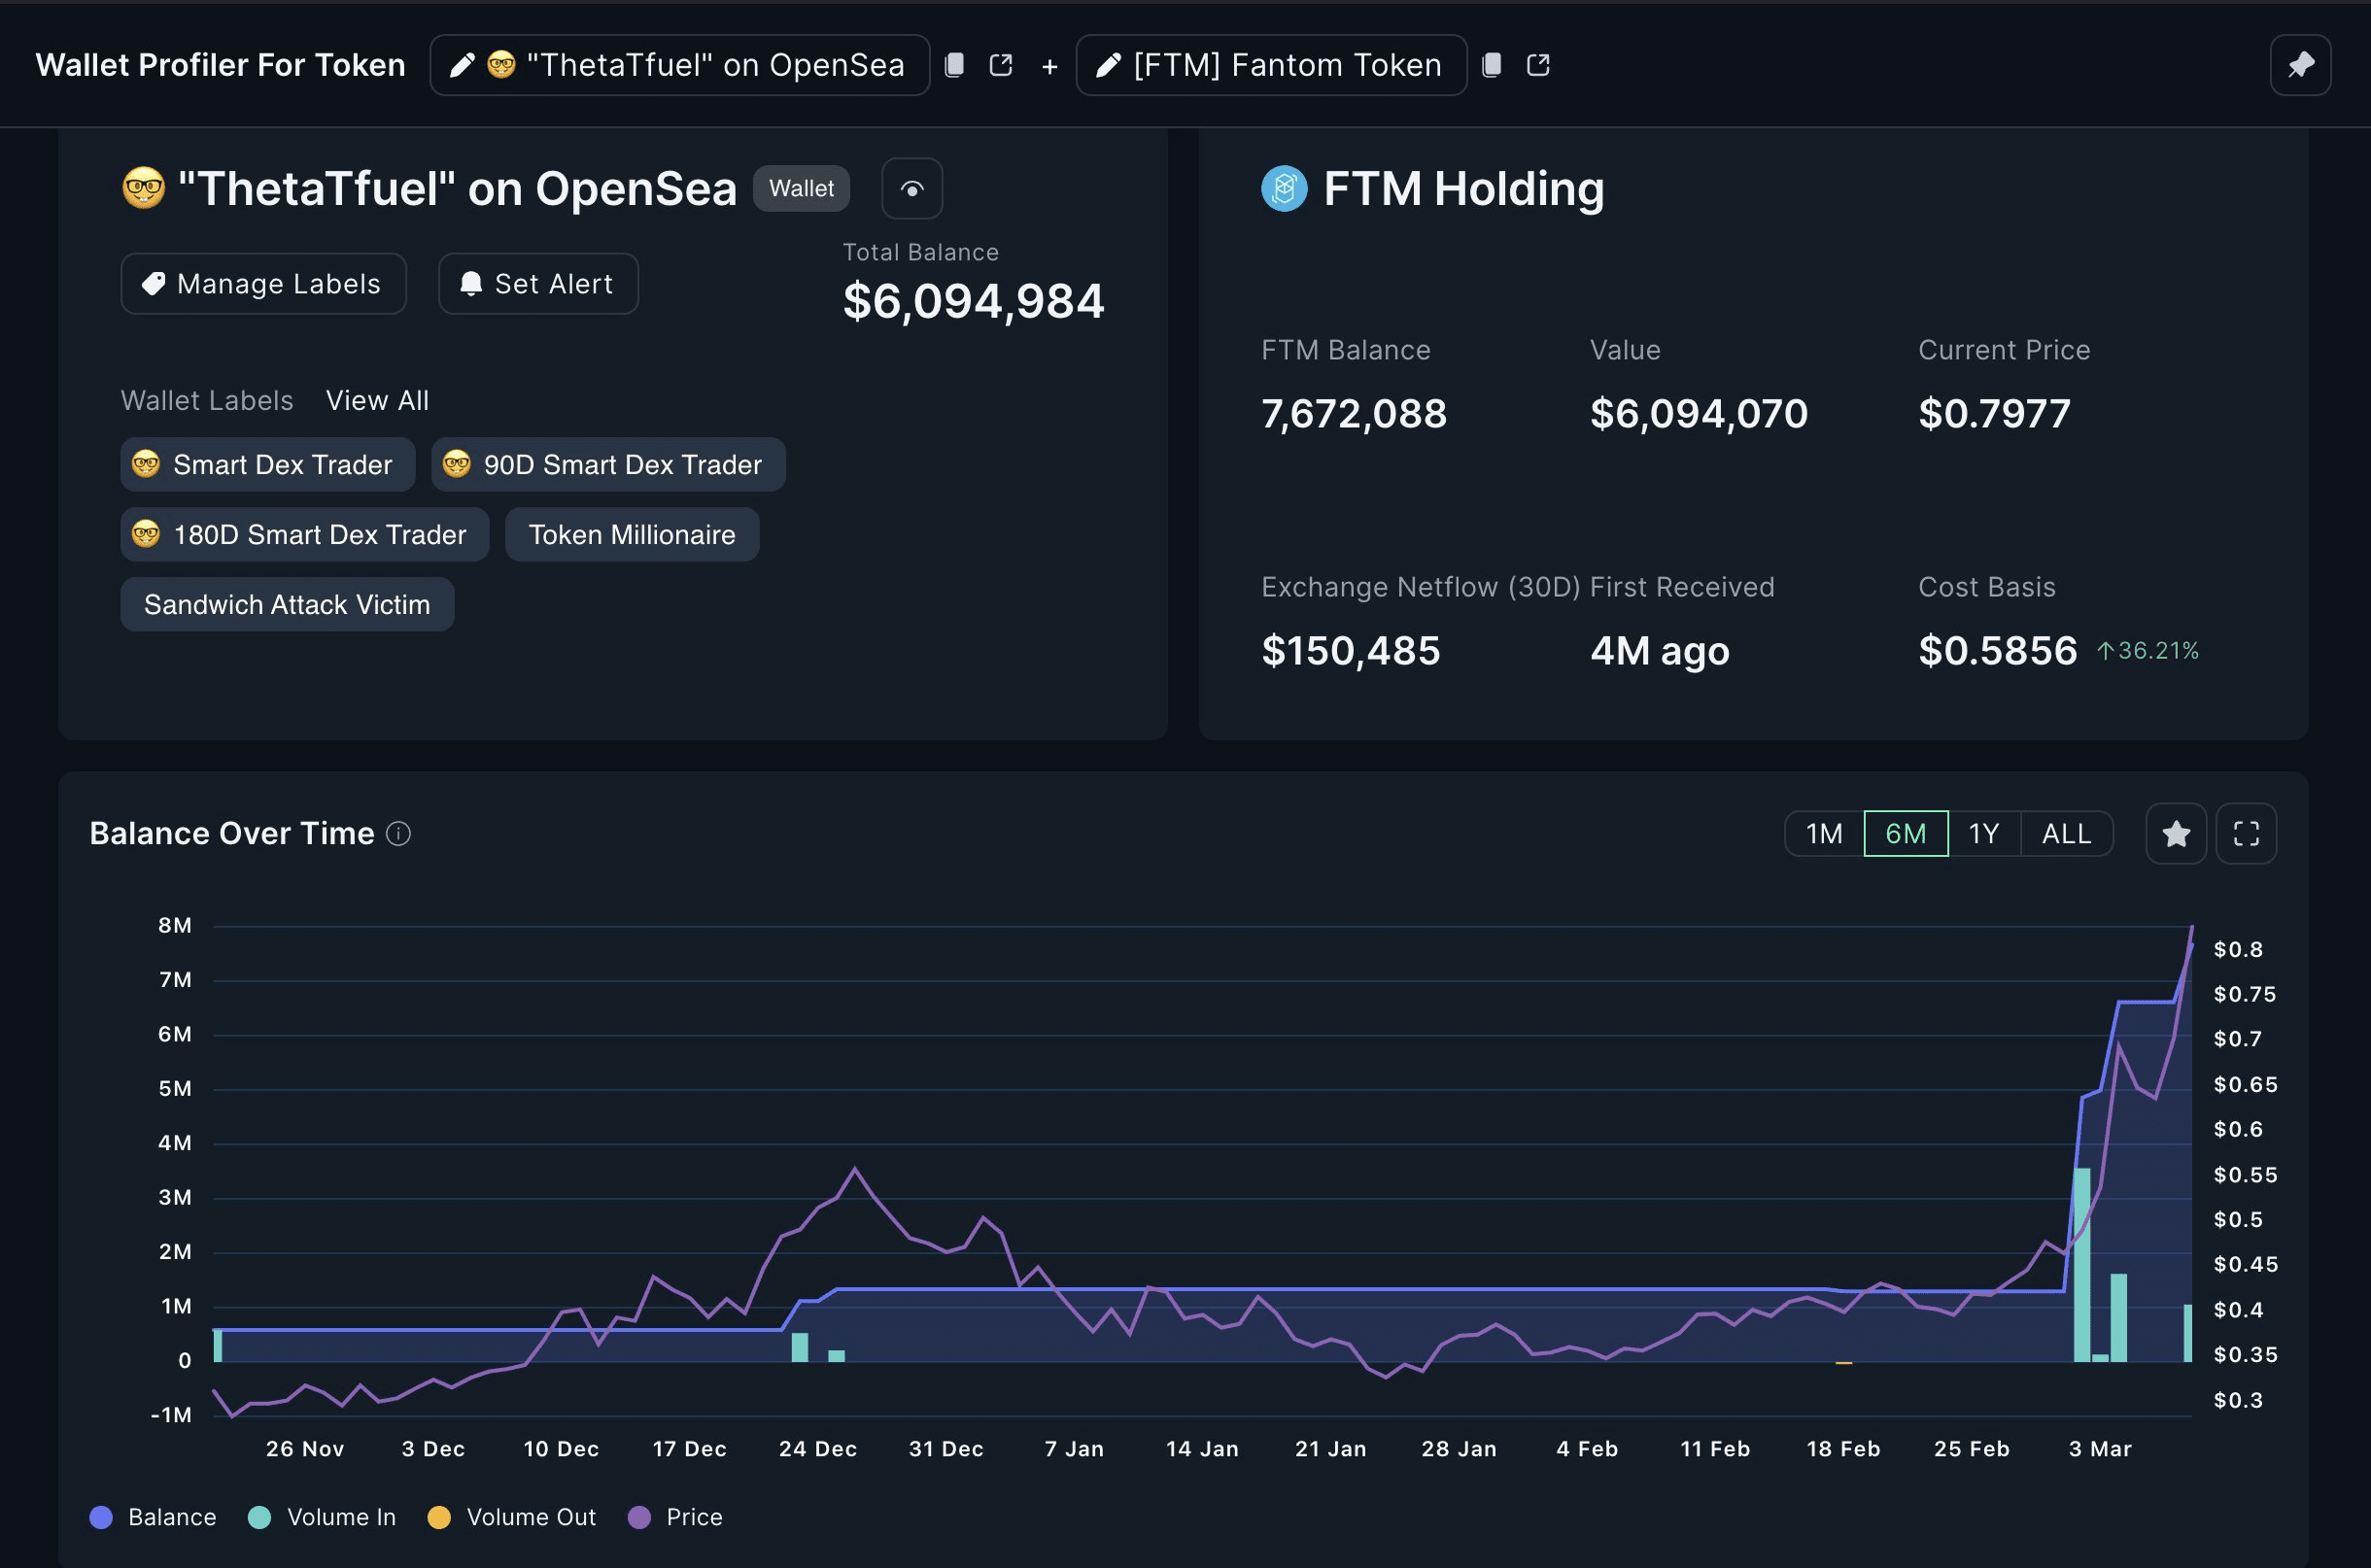The height and width of the screenshot is (1568, 2371).
Task: Star the Balance Over Time chart
Action: (2176, 833)
